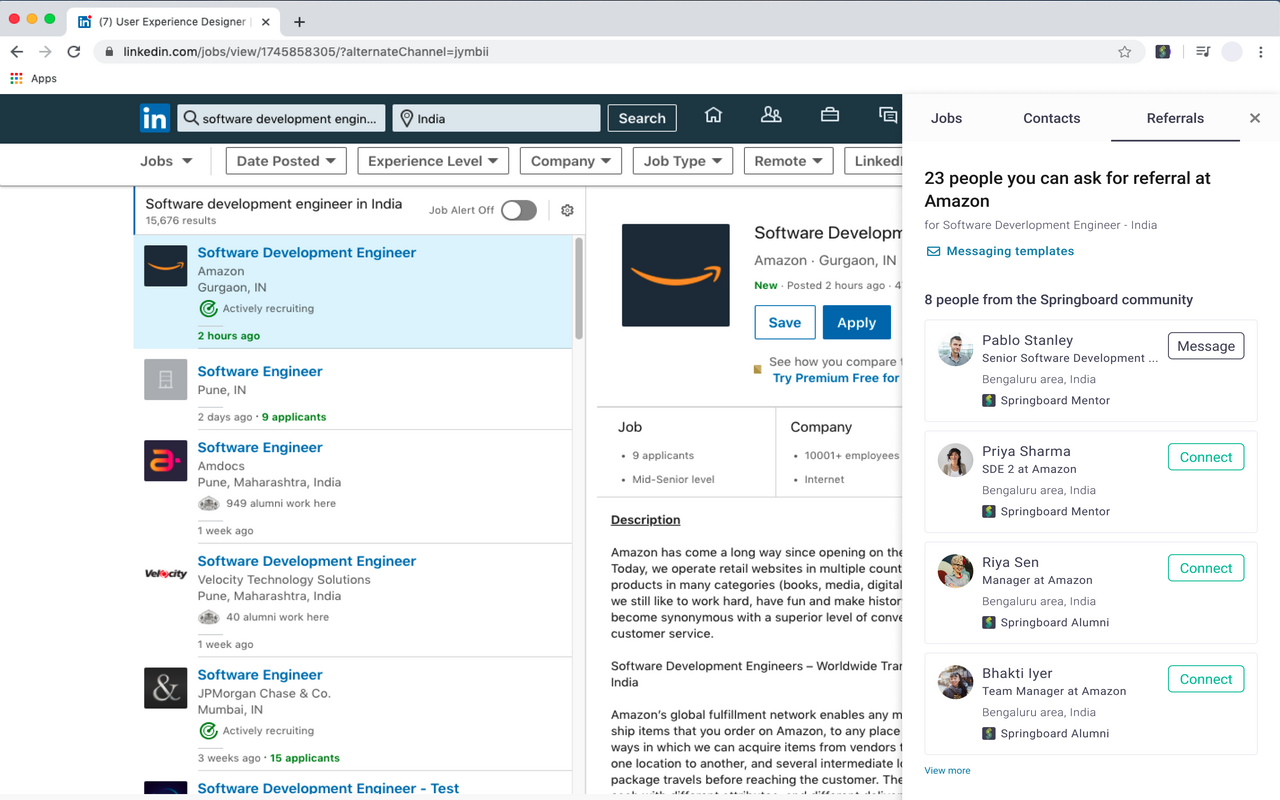This screenshot has height=800, width=1280.
Task: Switch to the Contacts tab
Action: click(1052, 118)
